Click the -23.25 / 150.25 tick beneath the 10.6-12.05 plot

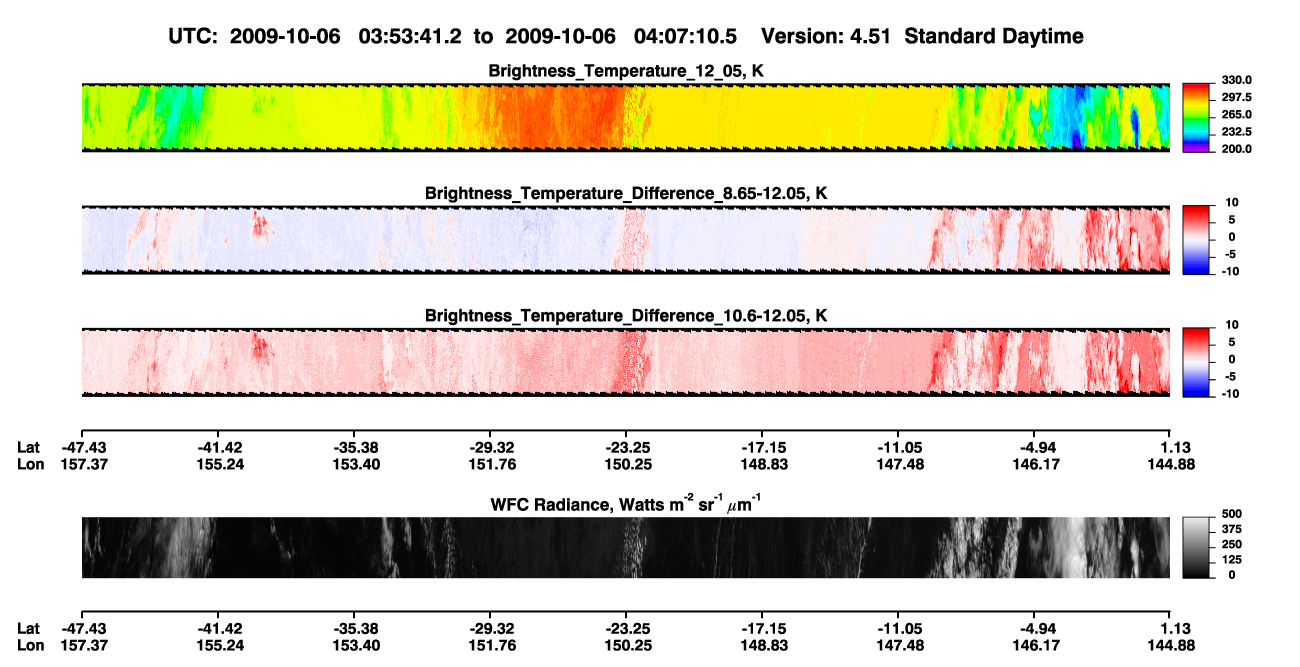click(626, 455)
